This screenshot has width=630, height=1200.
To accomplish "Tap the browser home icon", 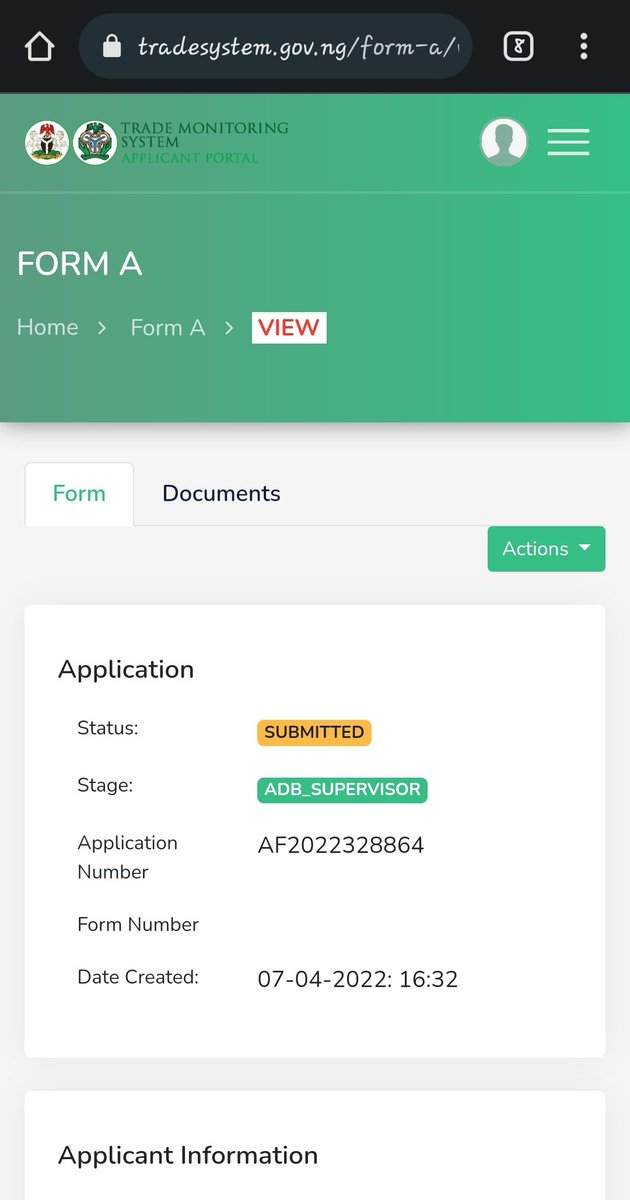I will tap(39, 46).
